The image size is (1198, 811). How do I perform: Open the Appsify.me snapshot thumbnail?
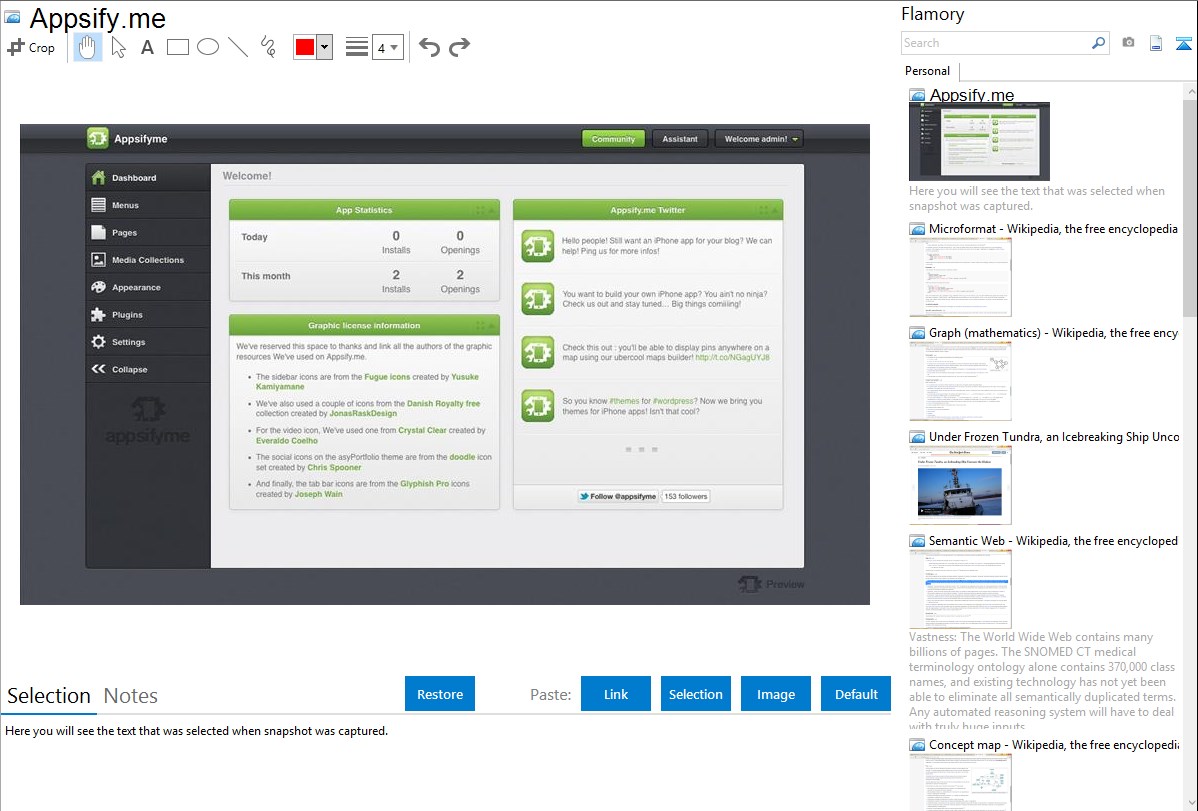click(979, 141)
